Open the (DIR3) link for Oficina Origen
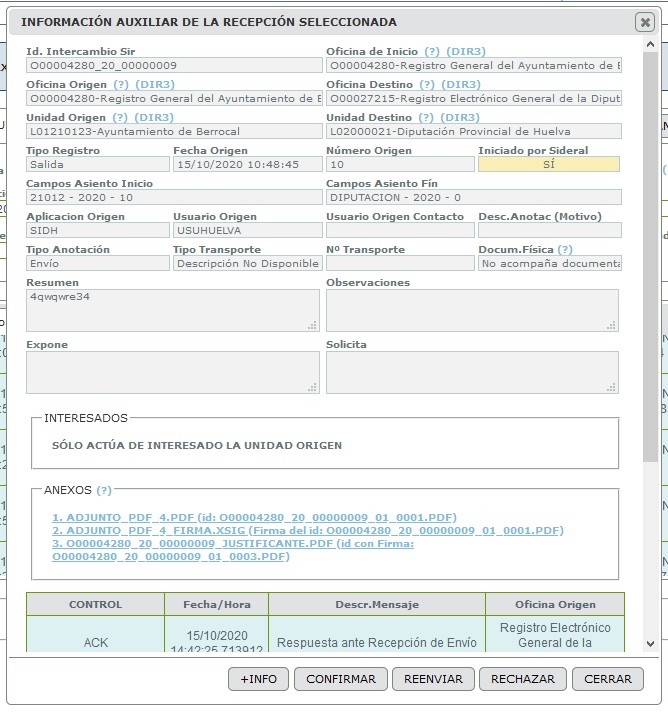This screenshot has height=712, width=668. [x=155, y=84]
